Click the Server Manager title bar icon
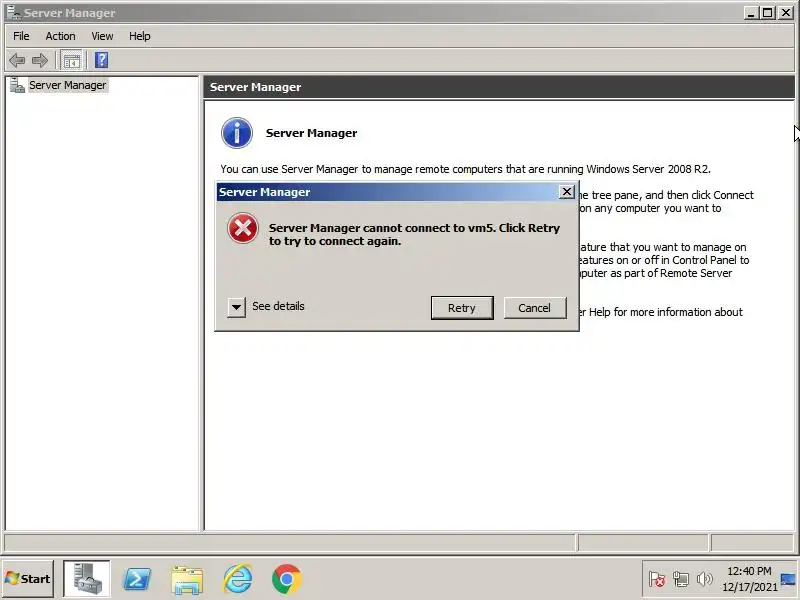 pos(14,12)
